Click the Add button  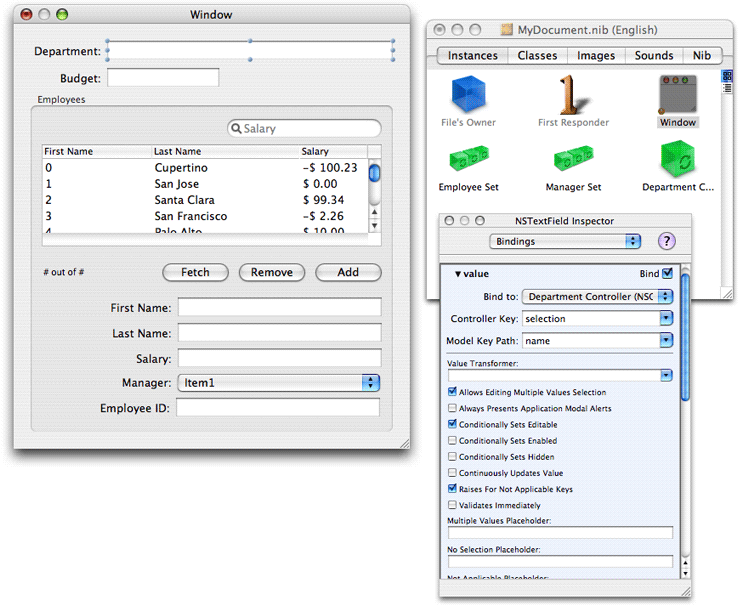click(348, 272)
